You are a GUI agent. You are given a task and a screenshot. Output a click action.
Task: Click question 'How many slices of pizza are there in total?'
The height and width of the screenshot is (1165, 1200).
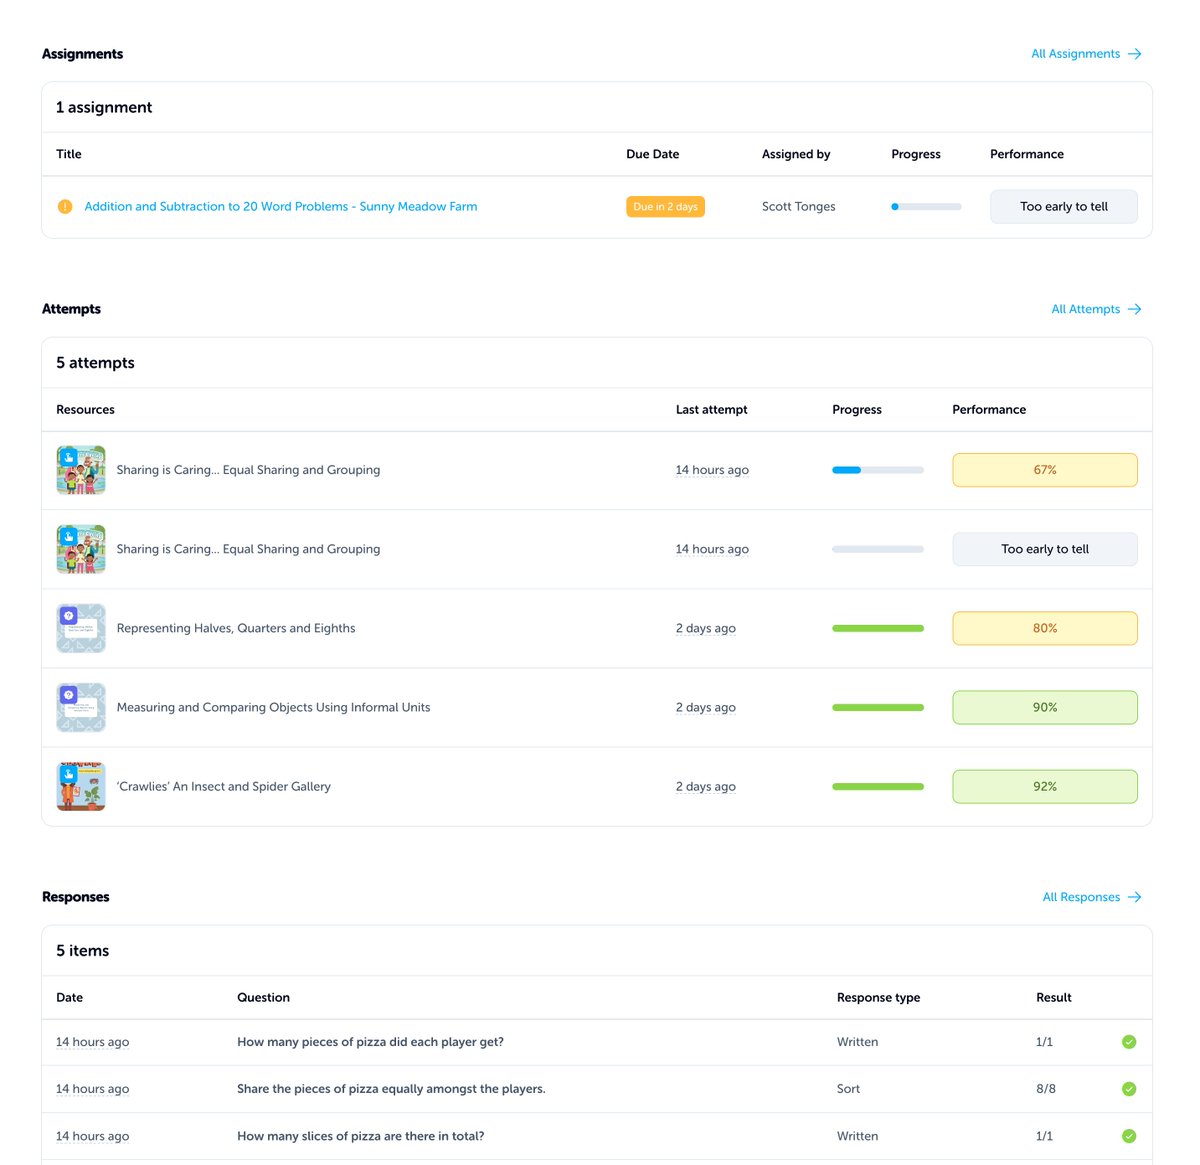coord(360,1136)
